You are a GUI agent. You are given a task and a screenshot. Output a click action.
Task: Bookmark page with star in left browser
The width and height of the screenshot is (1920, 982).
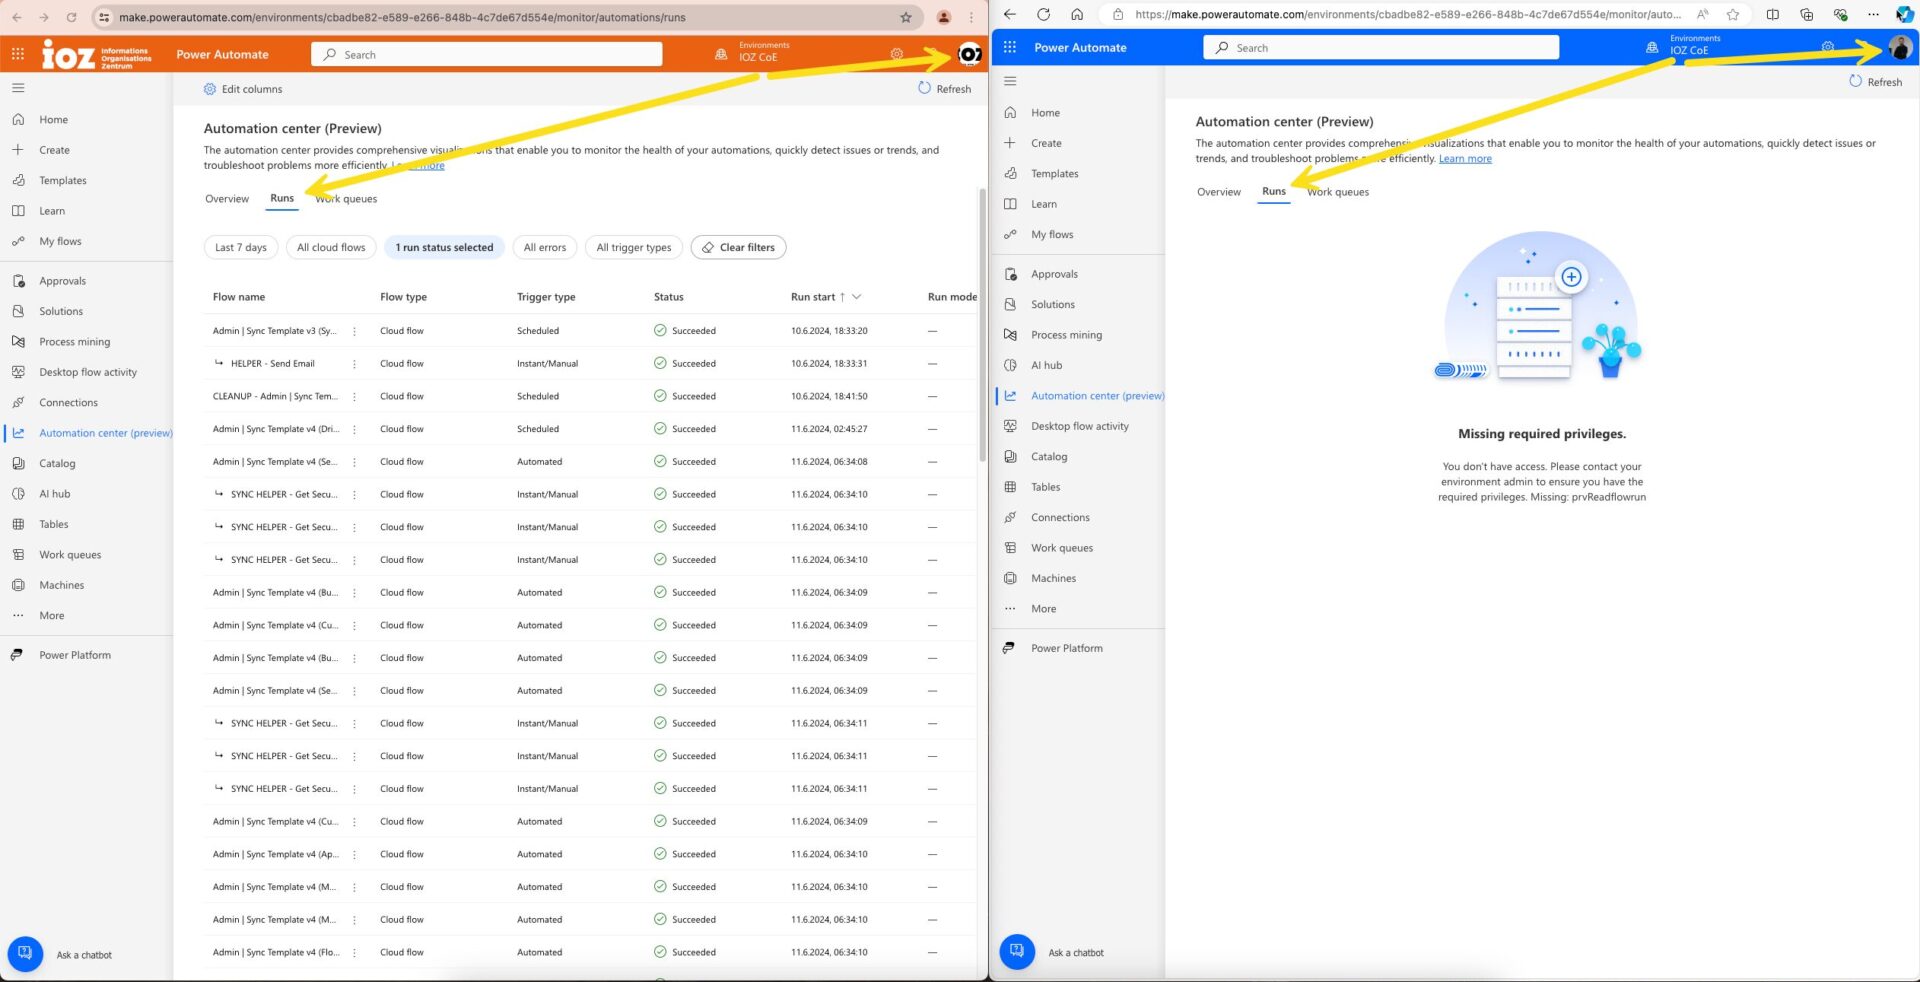[x=906, y=17]
